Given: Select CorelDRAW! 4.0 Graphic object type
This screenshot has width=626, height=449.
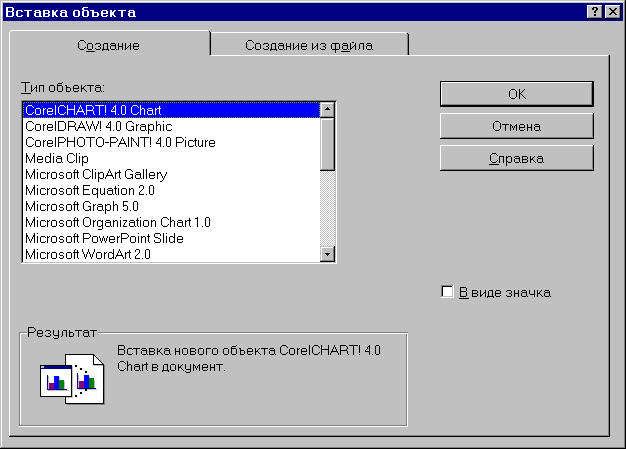Looking at the screenshot, I should [98, 126].
